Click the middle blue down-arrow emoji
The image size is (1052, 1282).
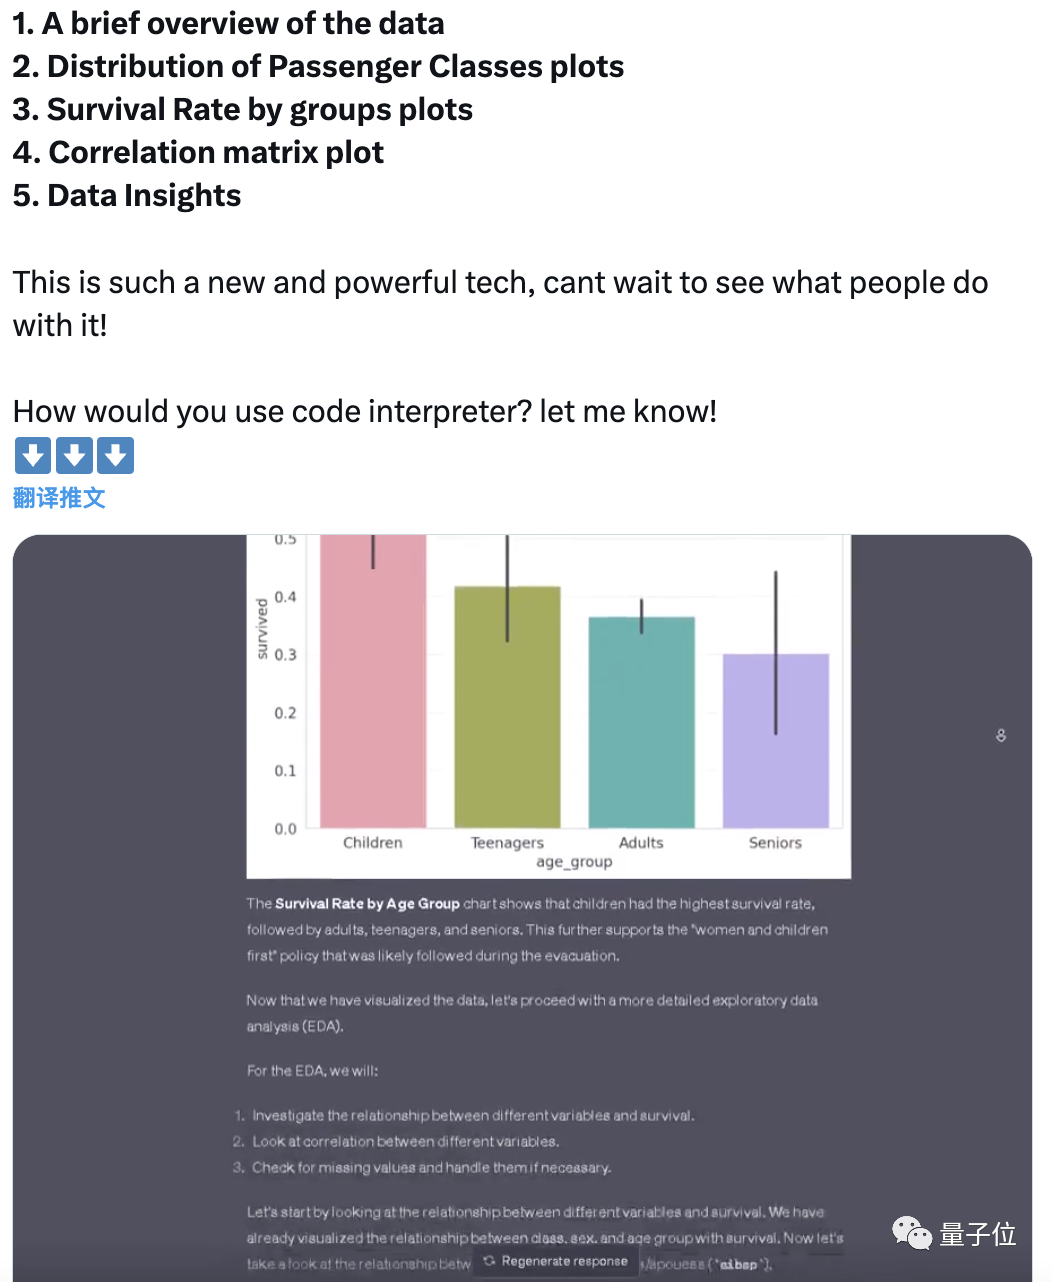click(74, 456)
